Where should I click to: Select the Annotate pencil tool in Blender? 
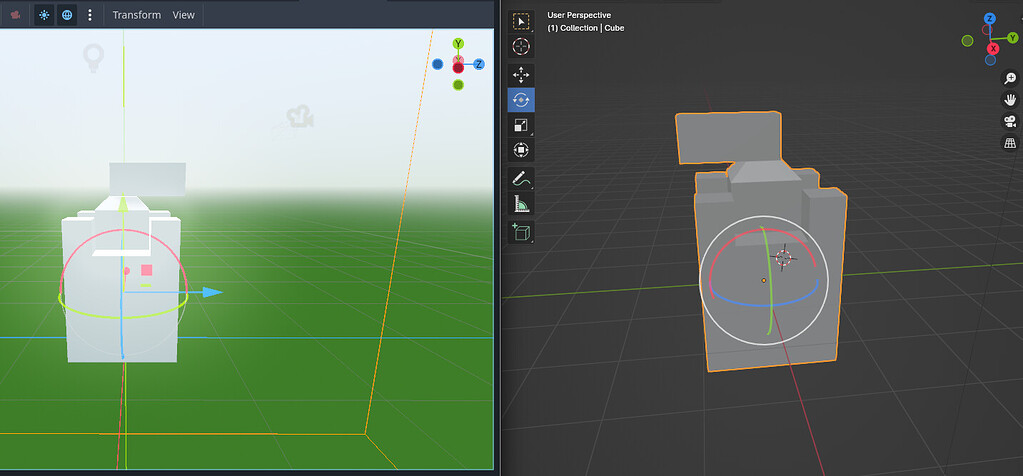pos(521,178)
